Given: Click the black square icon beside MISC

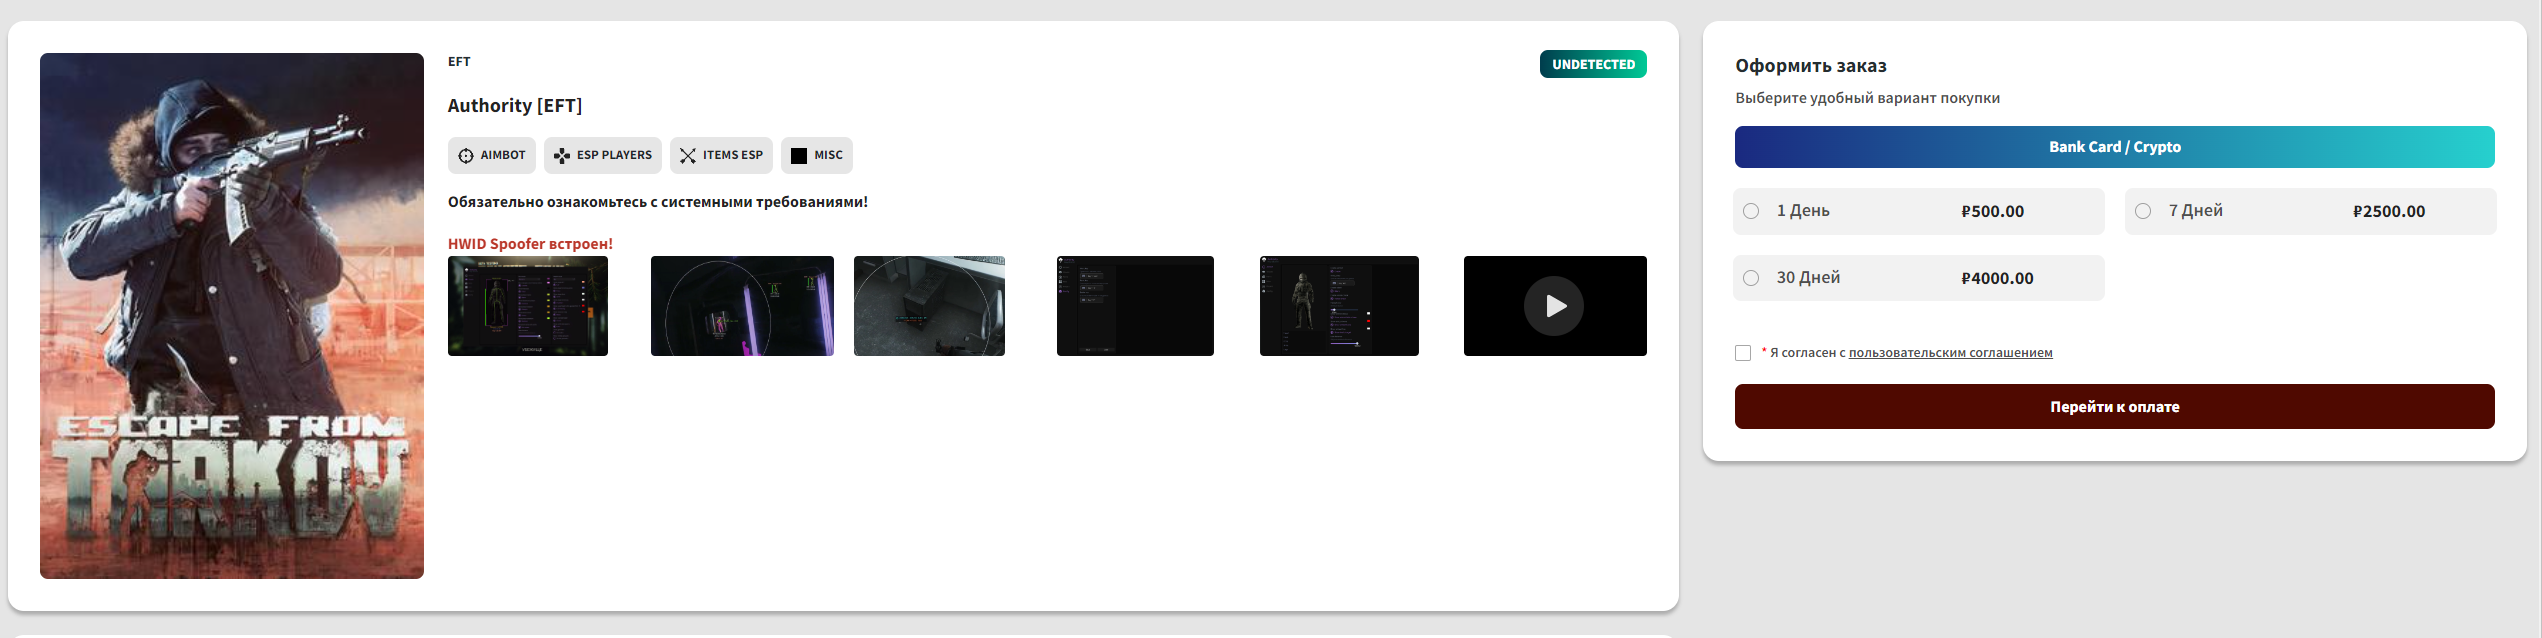Looking at the screenshot, I should coord(799,156).
